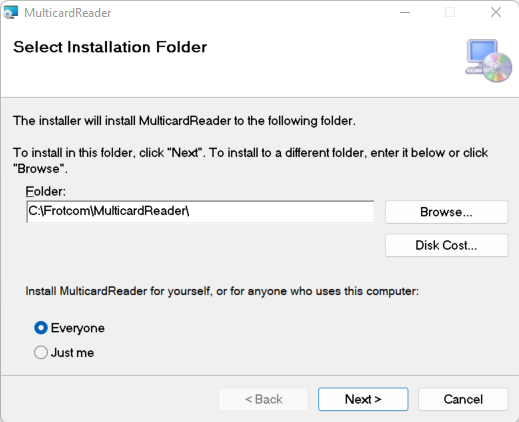Image resolution: width=519 pixels, height=422 pixels.
Task: Click the MulticardReader window title text
Action: click(x=68, y=13)
